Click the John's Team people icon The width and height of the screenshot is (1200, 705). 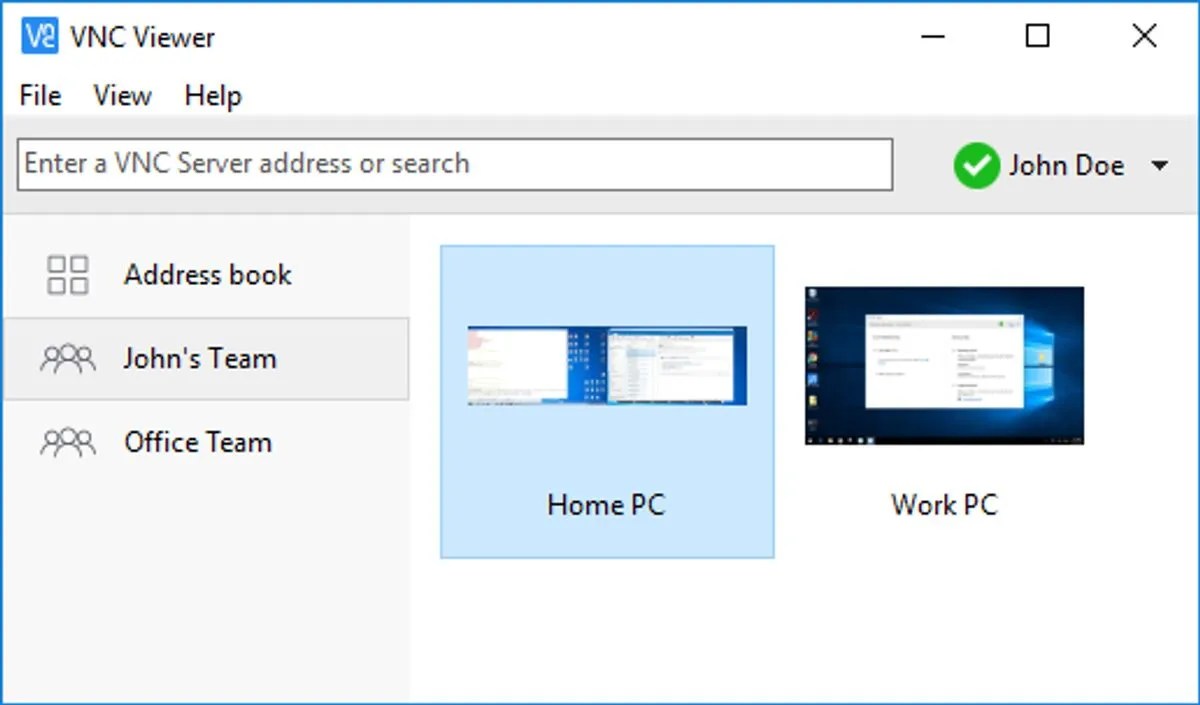[x=66, y=357]
